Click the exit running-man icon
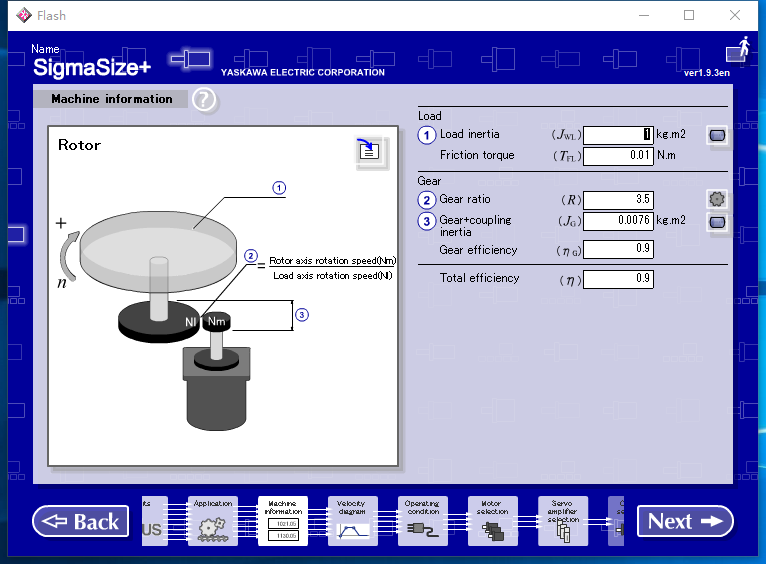 click(738, 49)
